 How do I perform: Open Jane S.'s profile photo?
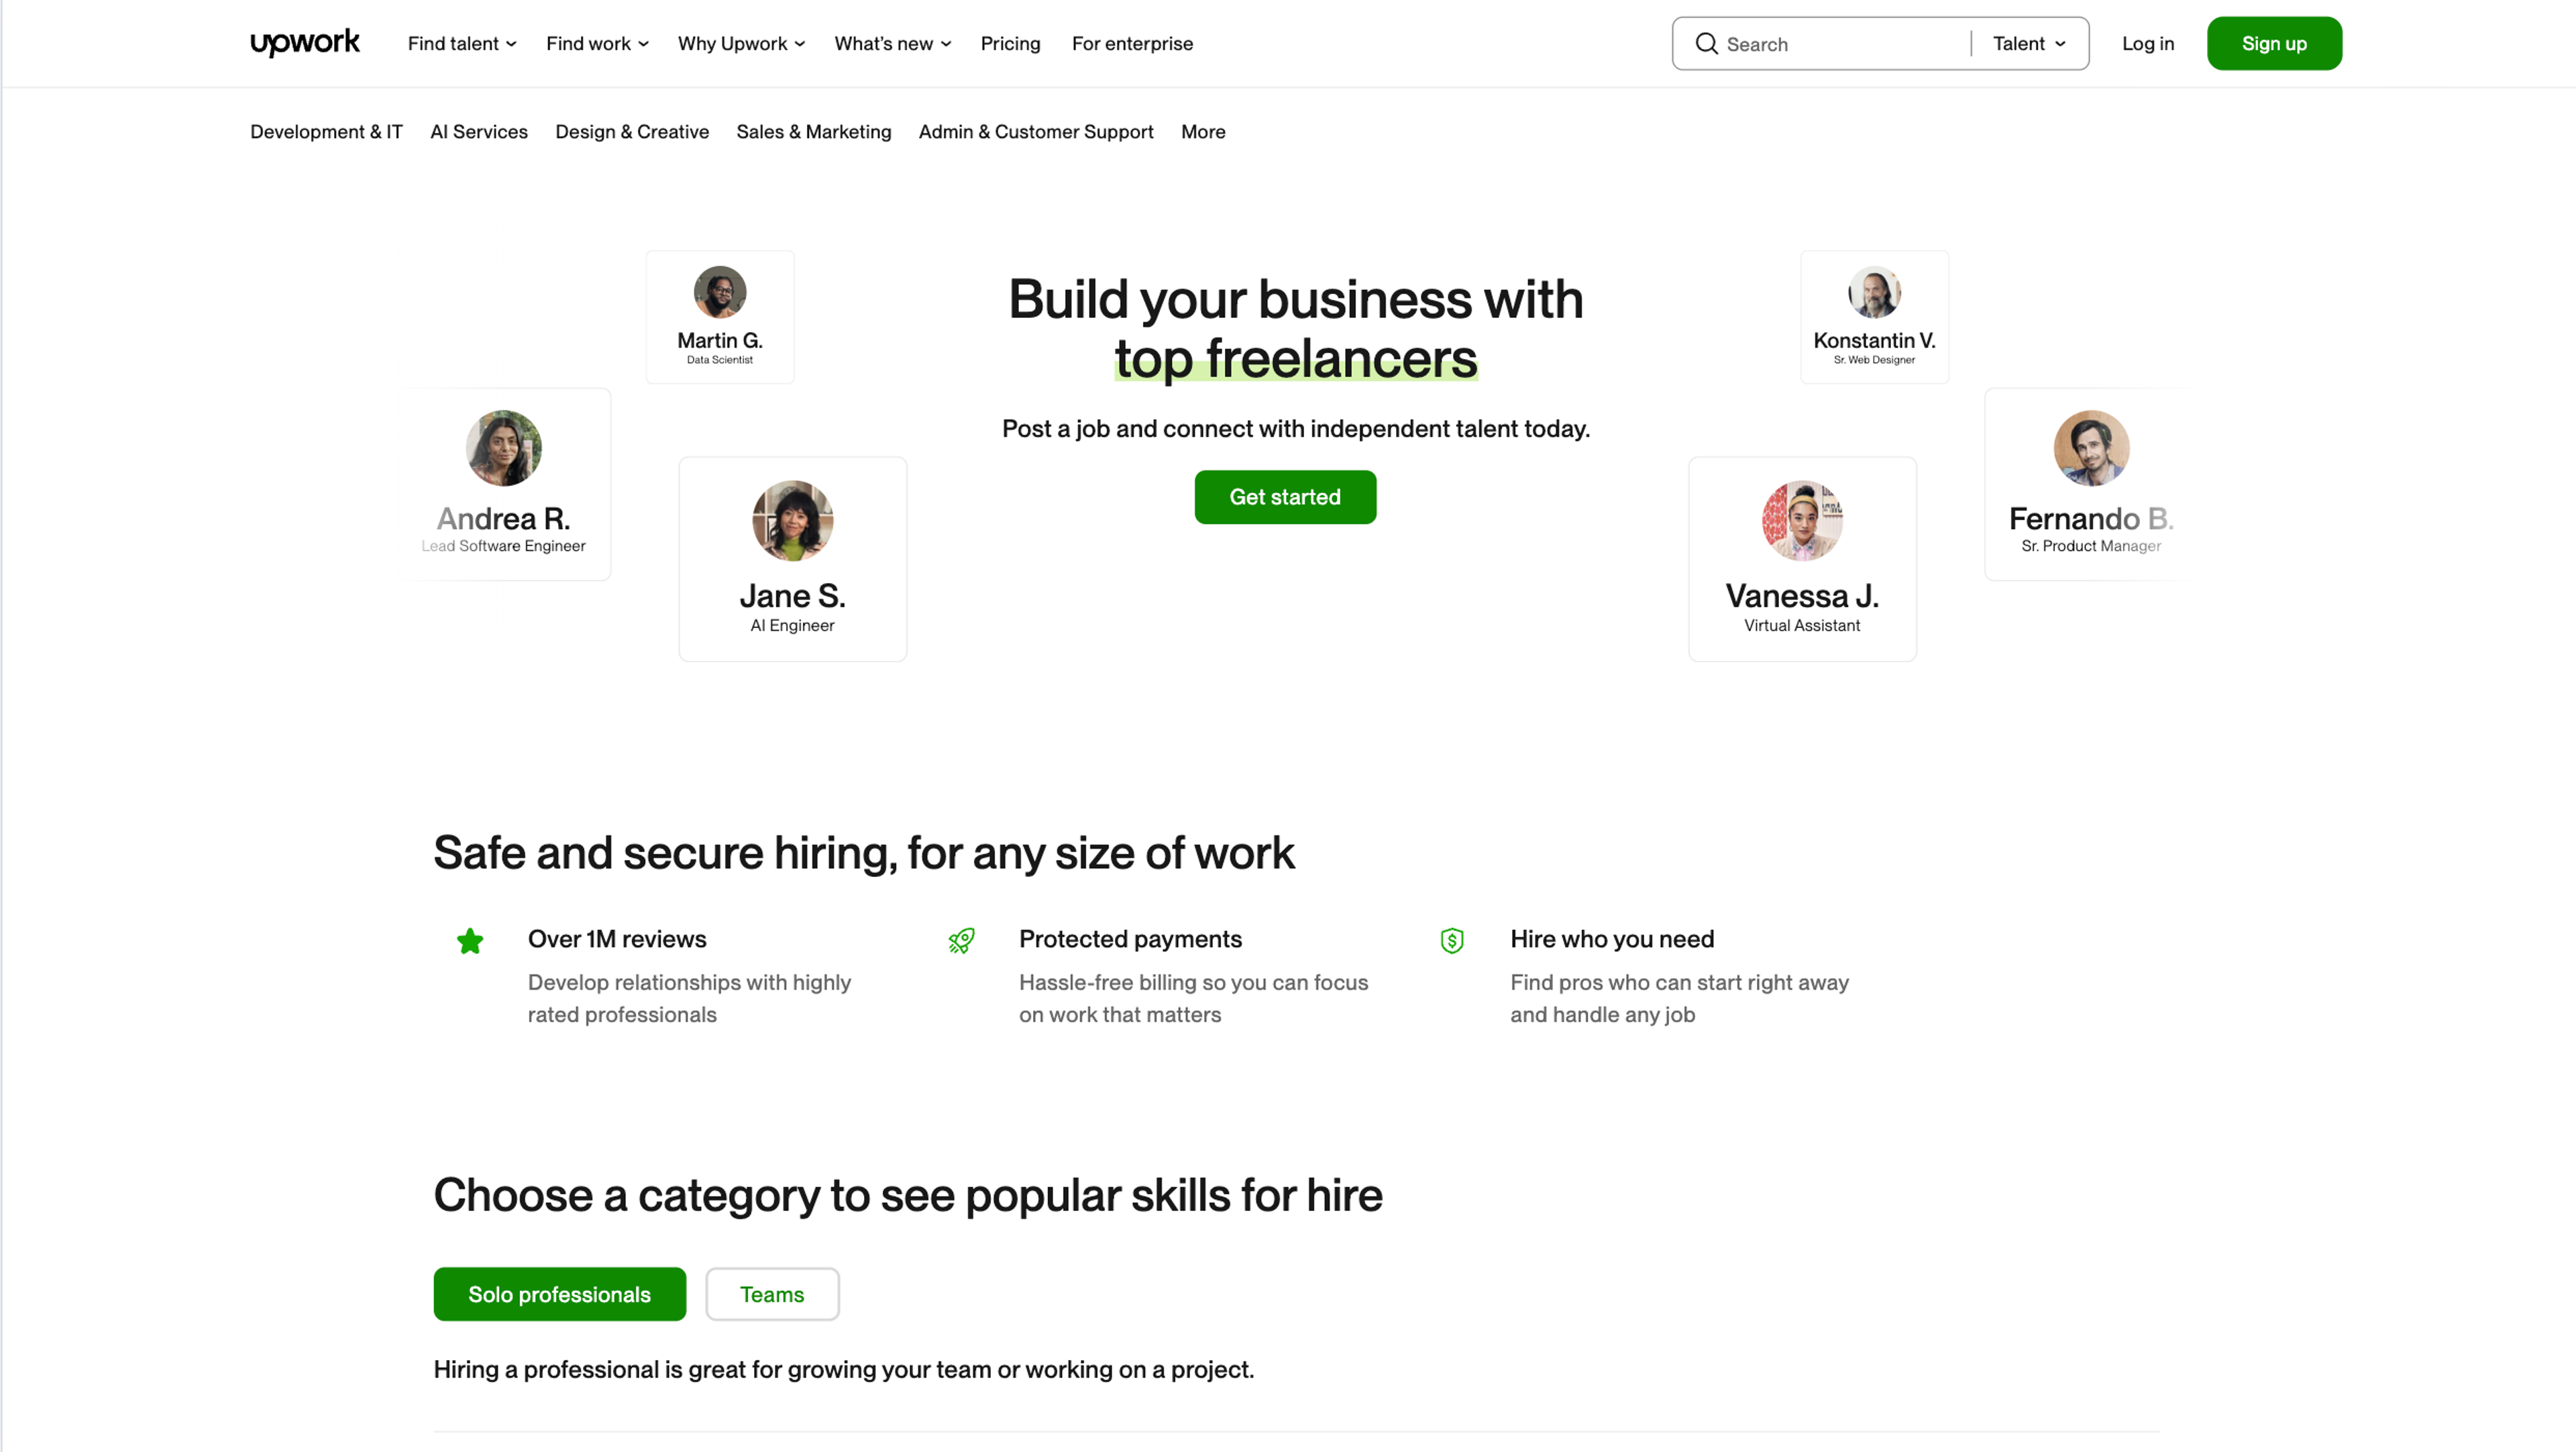click(792, 519)
